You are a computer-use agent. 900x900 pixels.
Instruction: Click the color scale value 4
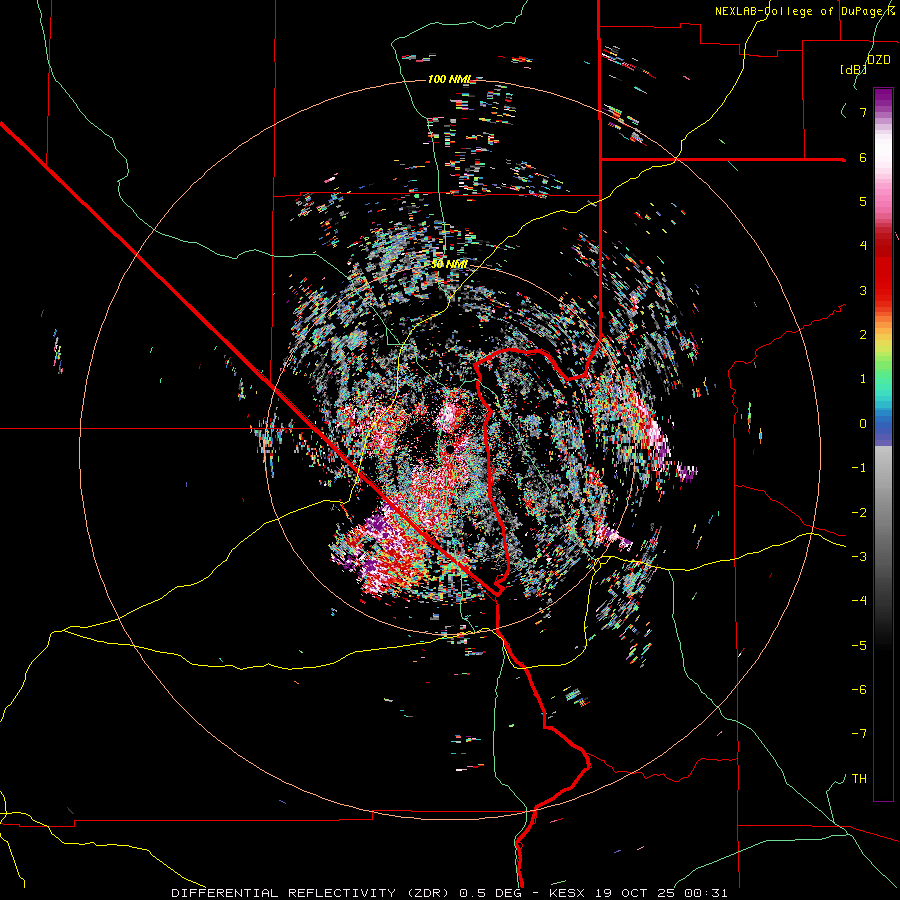pyautogui.click(x=863, y=246)
